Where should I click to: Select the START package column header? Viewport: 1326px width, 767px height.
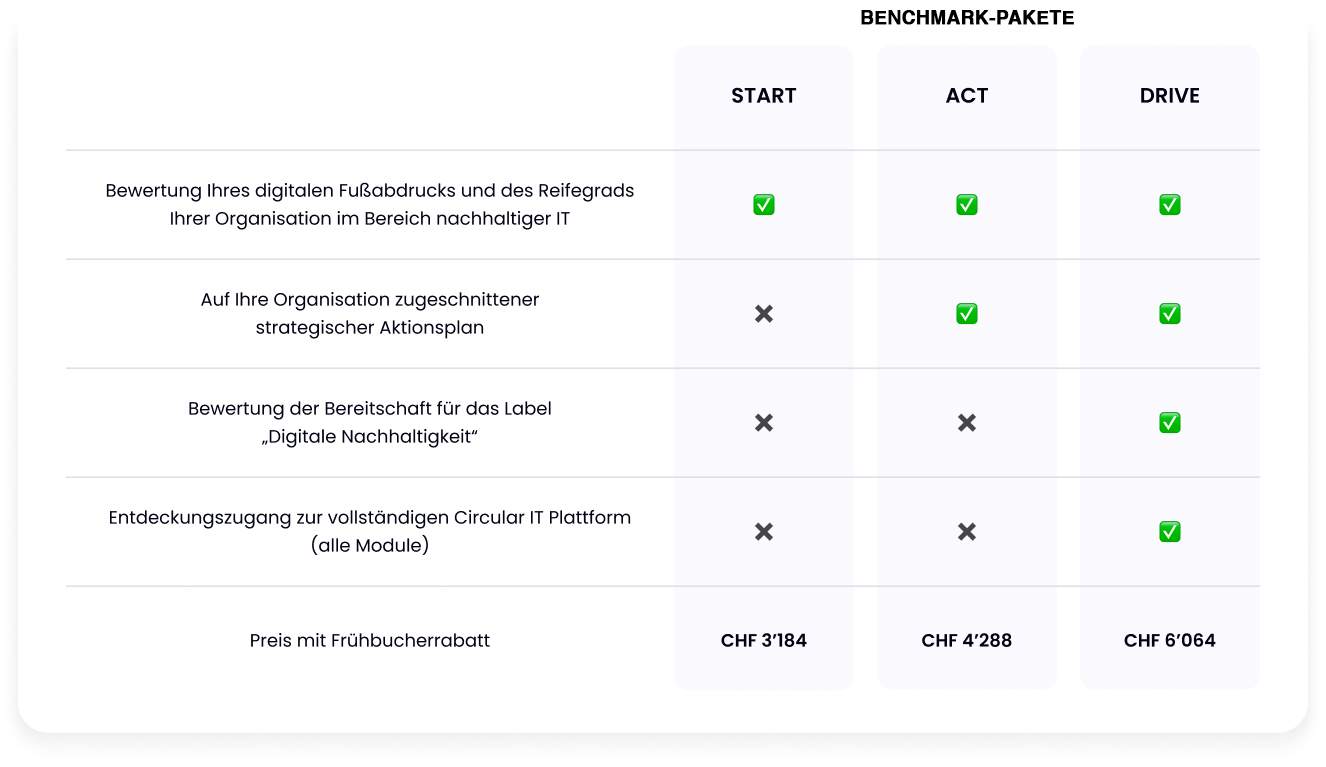tap(764, 96)
